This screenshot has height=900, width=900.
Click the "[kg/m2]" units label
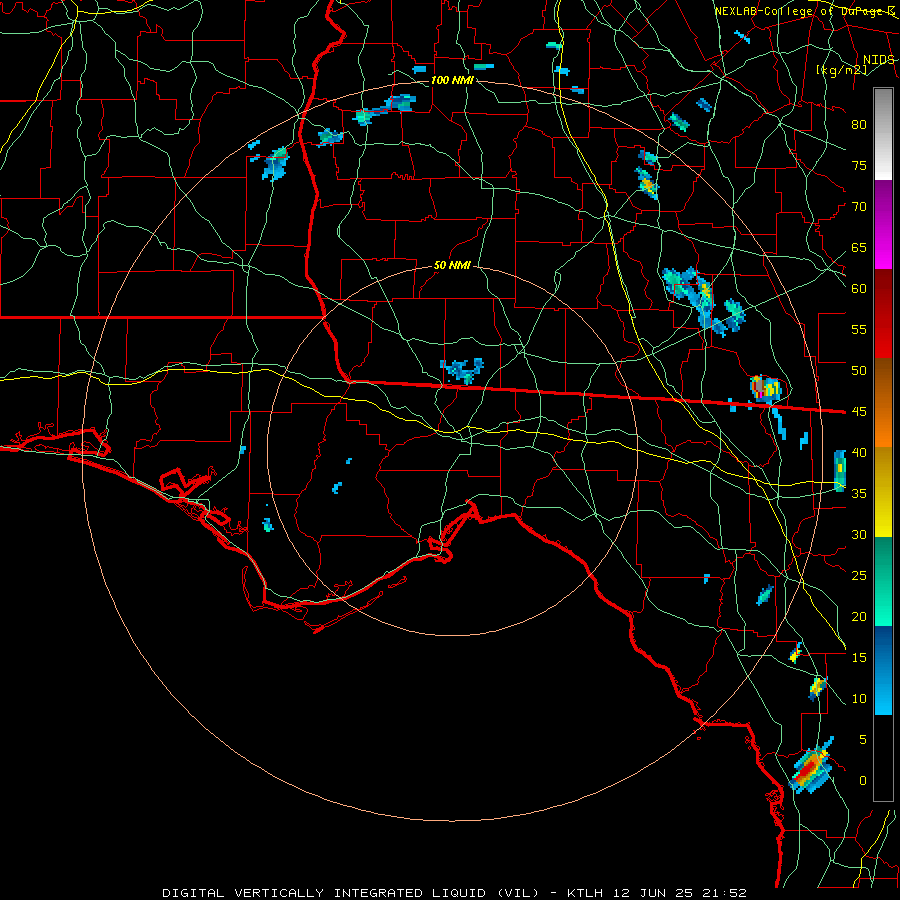[x=841, y=70]
